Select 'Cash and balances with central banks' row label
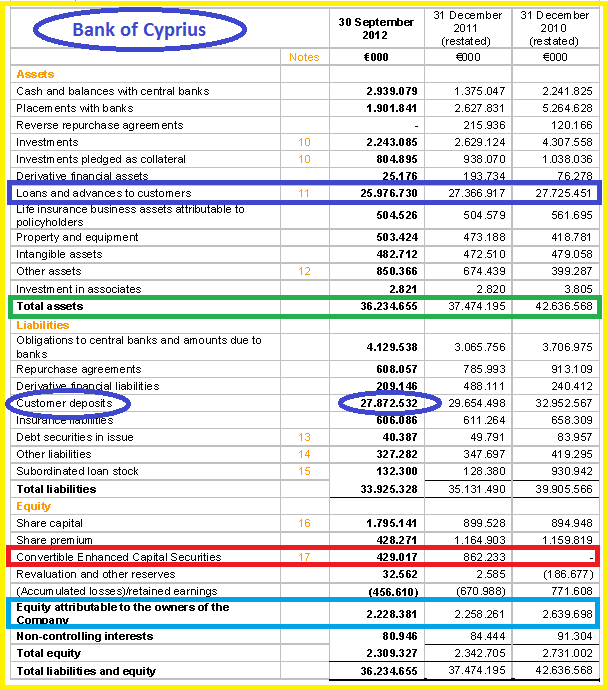This screenshot has width=608, height=690. (113, 91)
